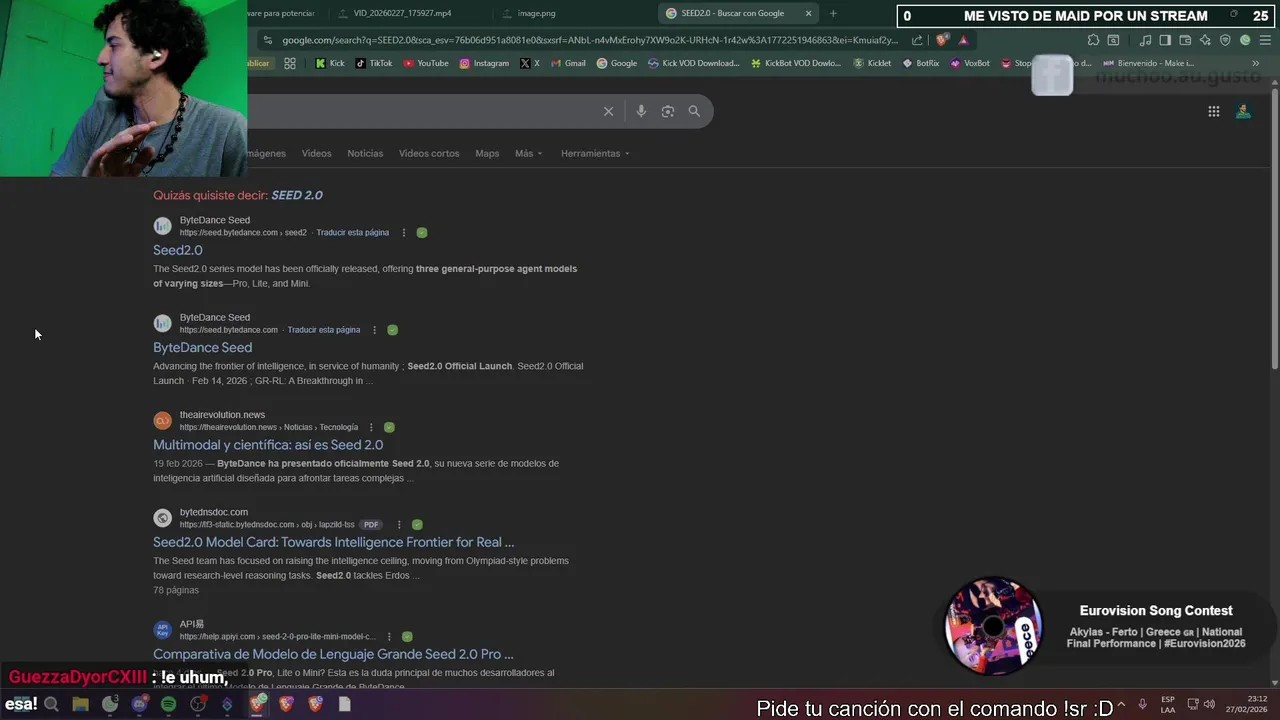The width and height of the screenshot is (1280, 720).
Task: Share this page via address bar icon
Action: (917, 40)
